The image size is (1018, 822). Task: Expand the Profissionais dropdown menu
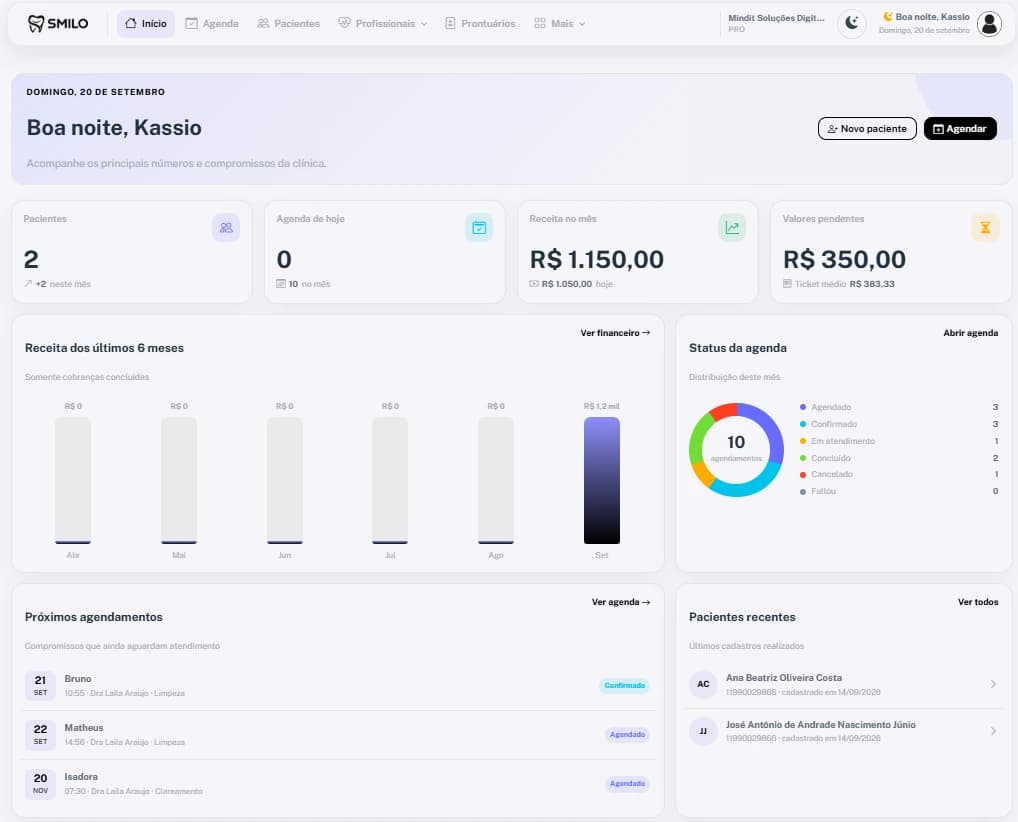(383, 23)
